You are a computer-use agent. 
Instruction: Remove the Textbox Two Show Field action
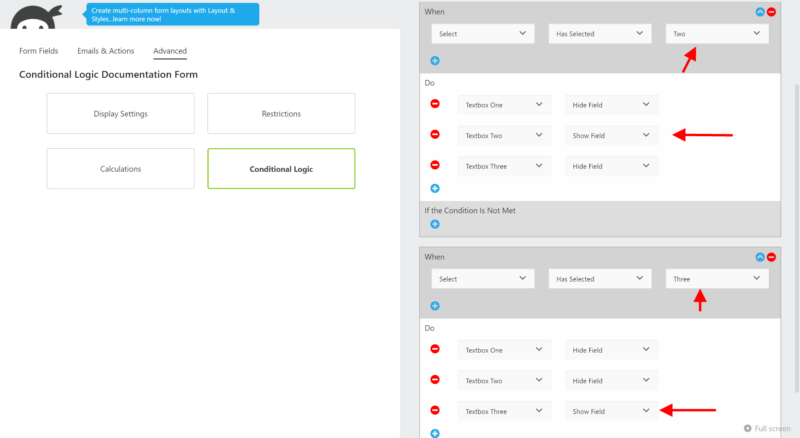pyautogui.click(x=435, y=134)
